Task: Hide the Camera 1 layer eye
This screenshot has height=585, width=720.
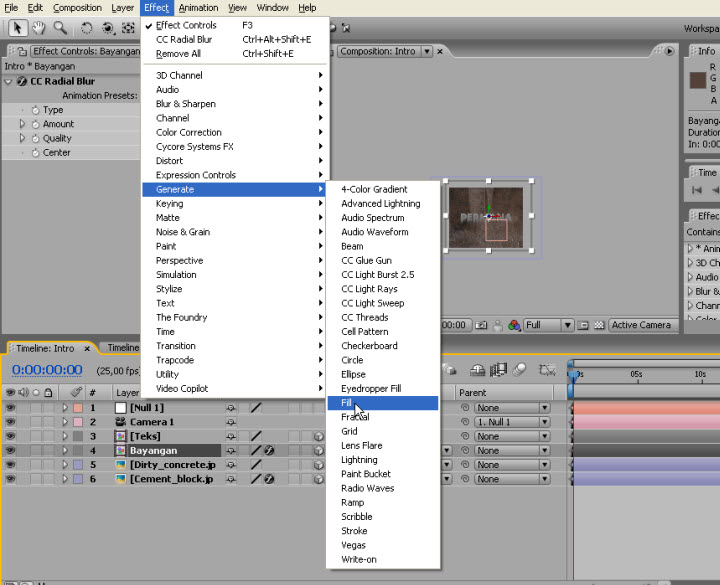Action: (10, 422)
